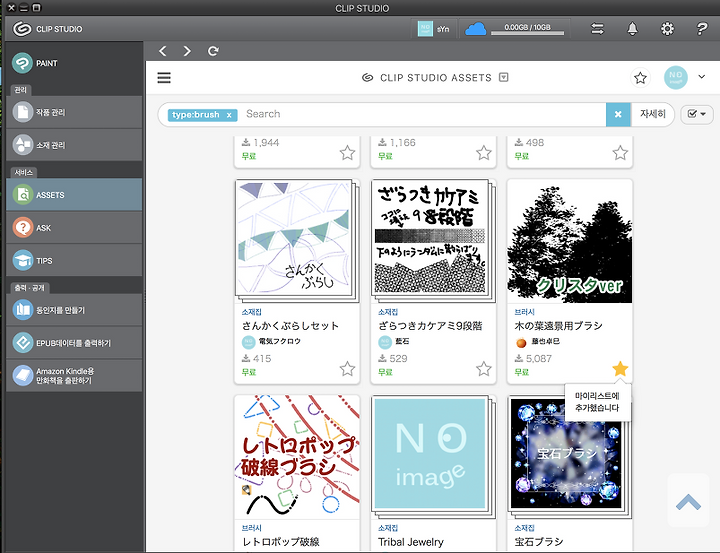Open author 藤也卓巳 profile
This screenshot has height=553, width=720.
pos(537,342)
